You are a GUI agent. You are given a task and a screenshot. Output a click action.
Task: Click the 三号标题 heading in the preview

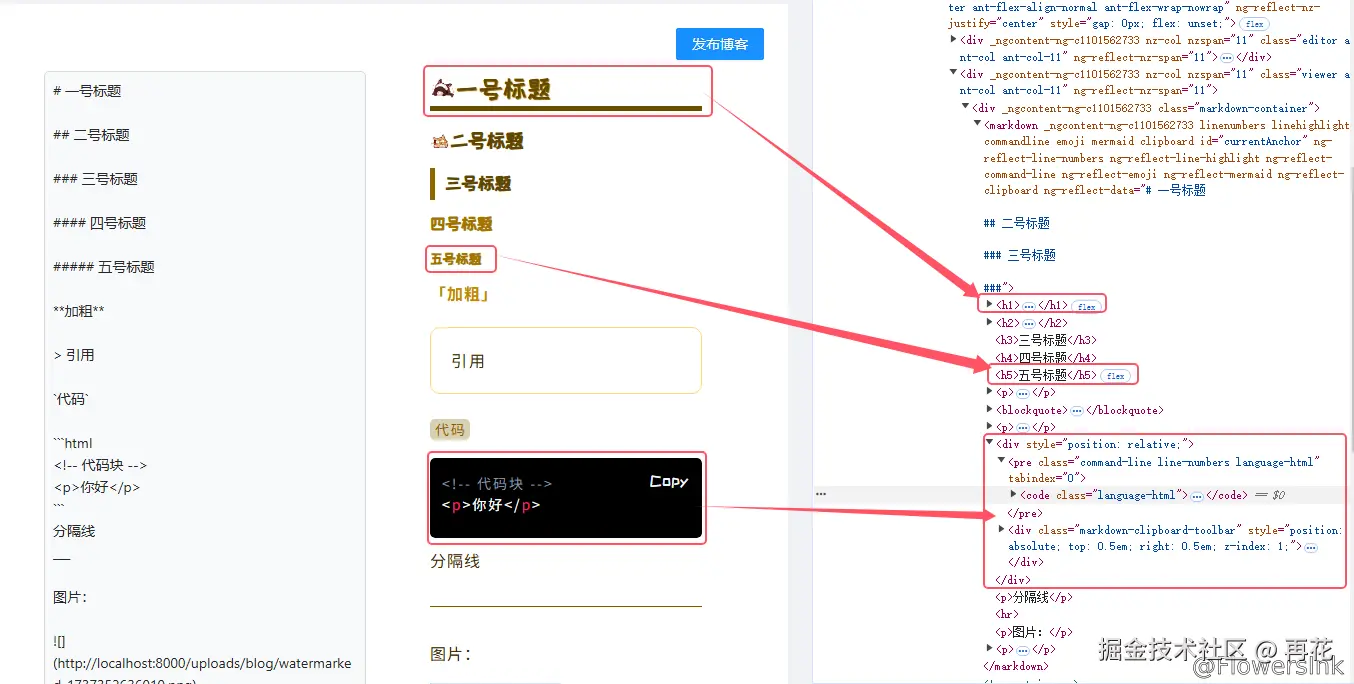478,184
